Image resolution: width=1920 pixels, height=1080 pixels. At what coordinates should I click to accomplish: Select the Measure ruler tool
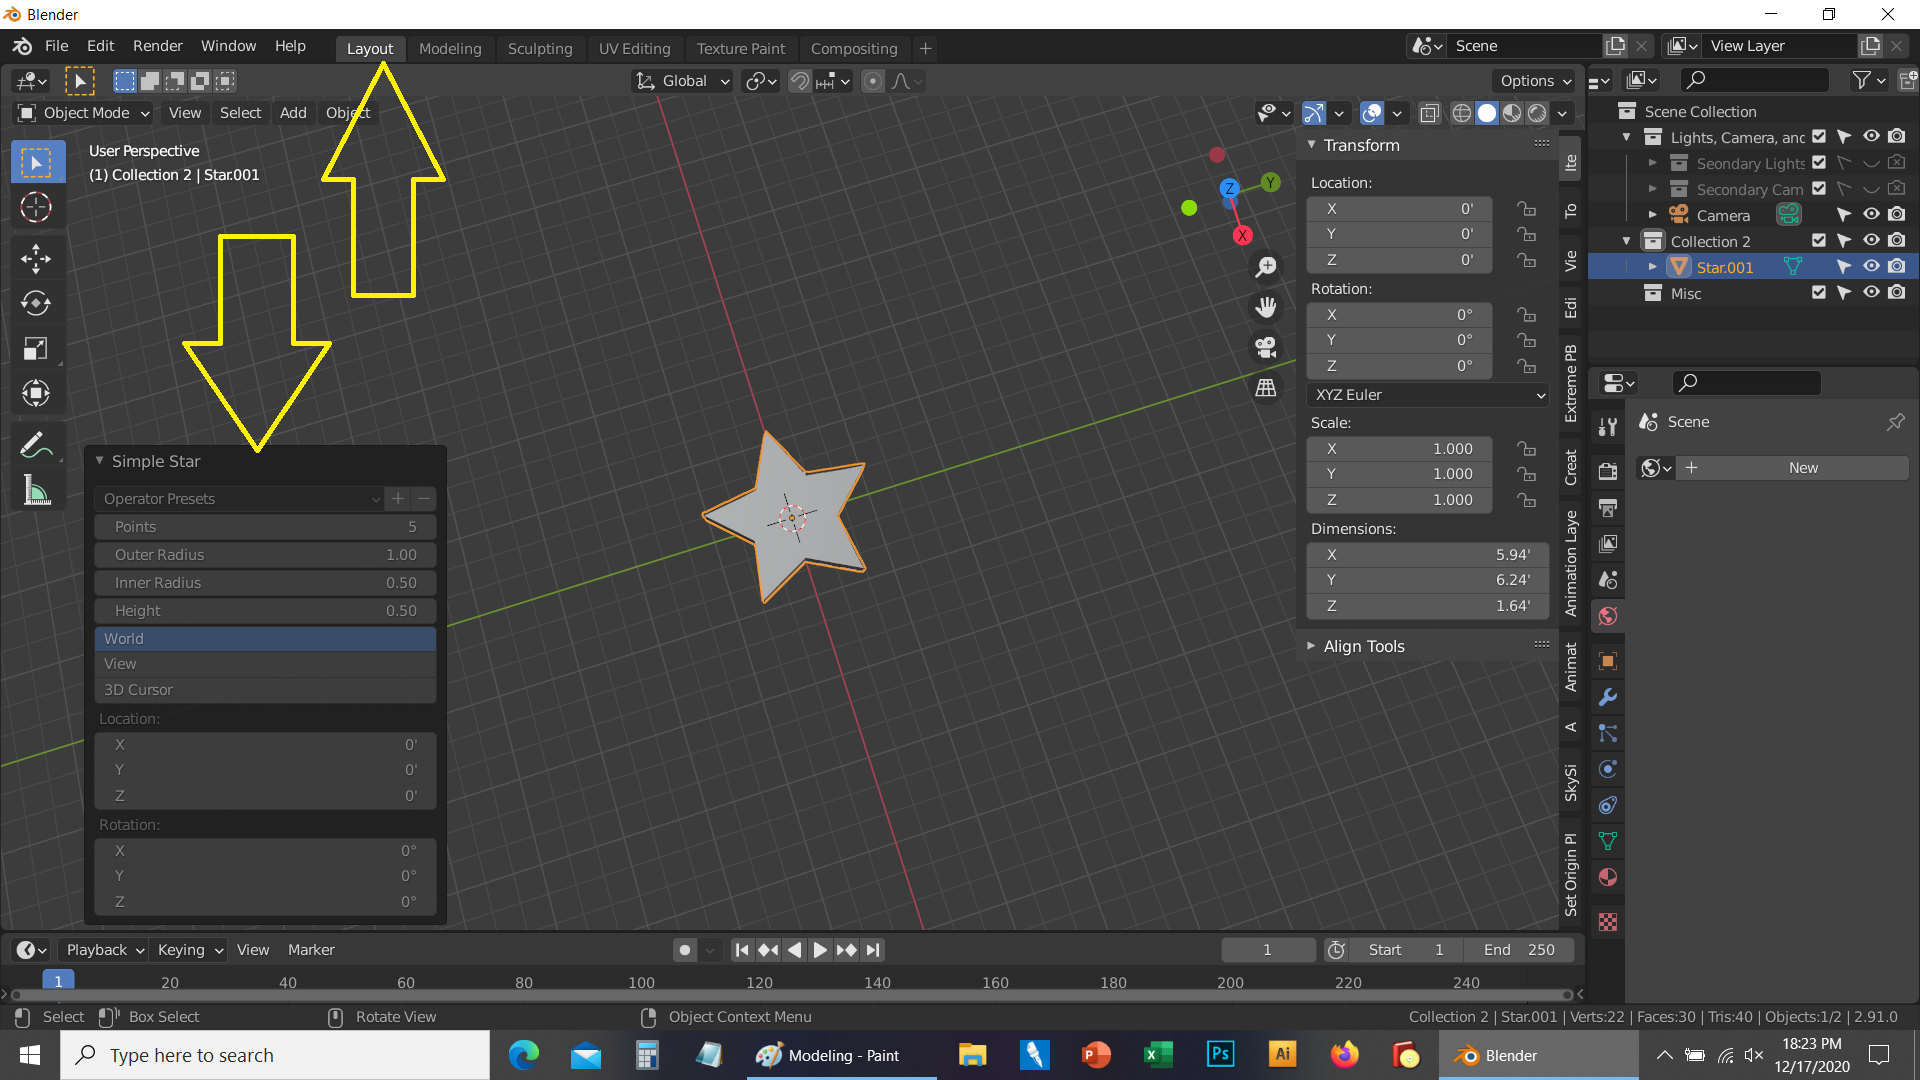coord(36,491)
